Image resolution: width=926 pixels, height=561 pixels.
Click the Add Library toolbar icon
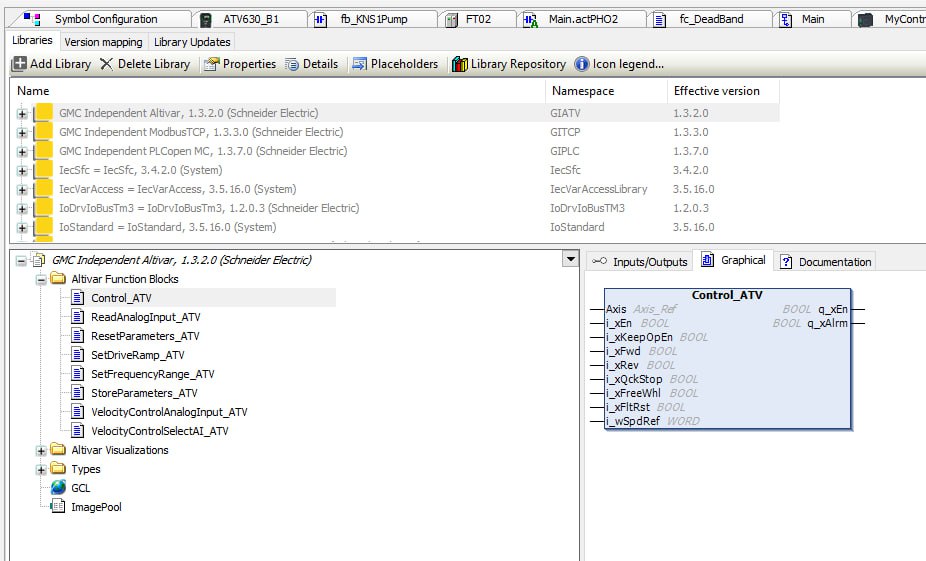[19, 64]
